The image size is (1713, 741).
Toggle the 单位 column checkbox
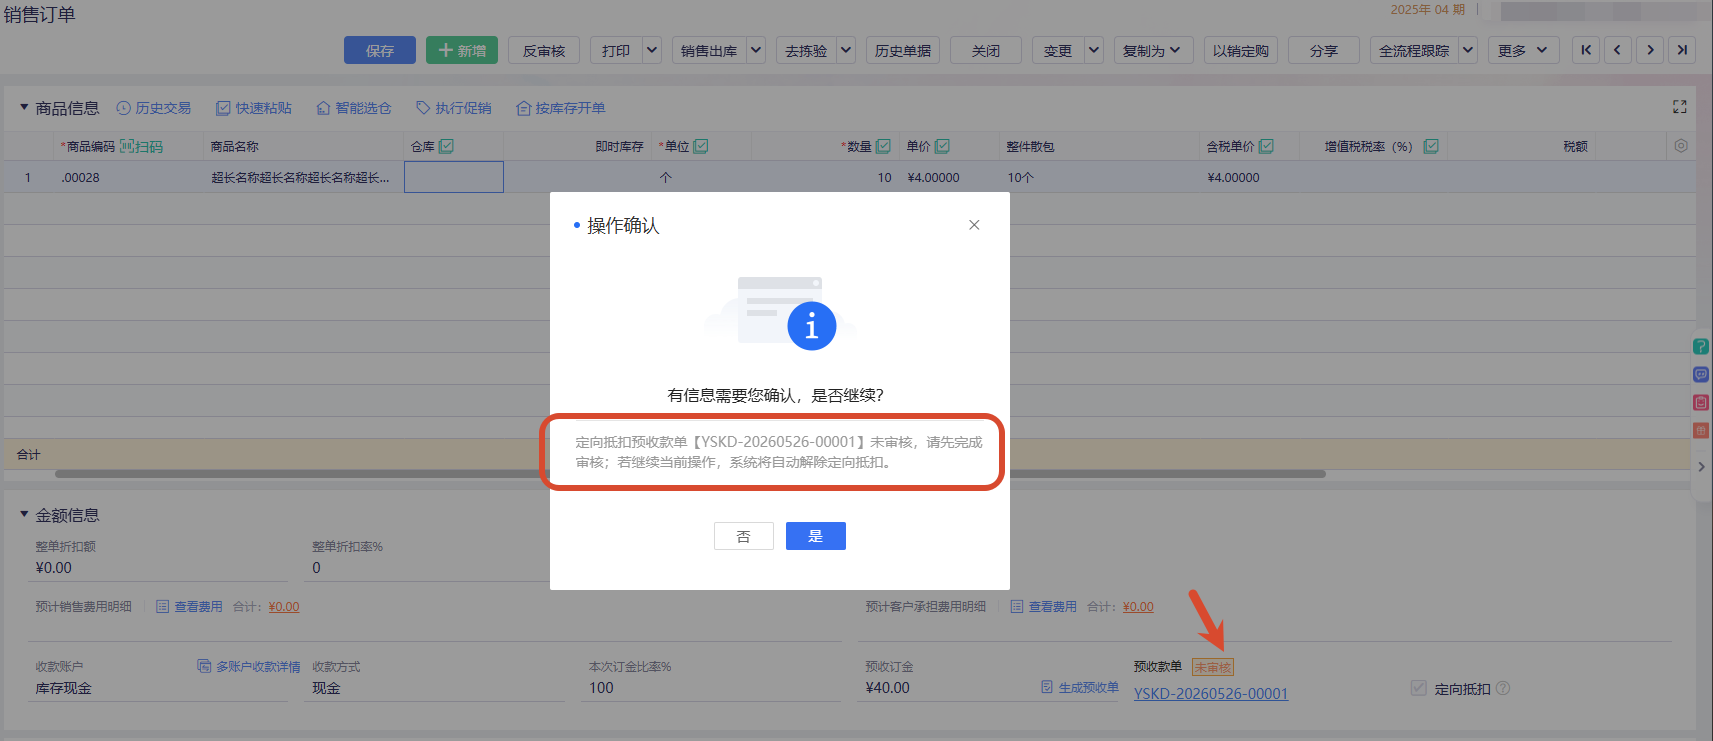pos(701,146)
